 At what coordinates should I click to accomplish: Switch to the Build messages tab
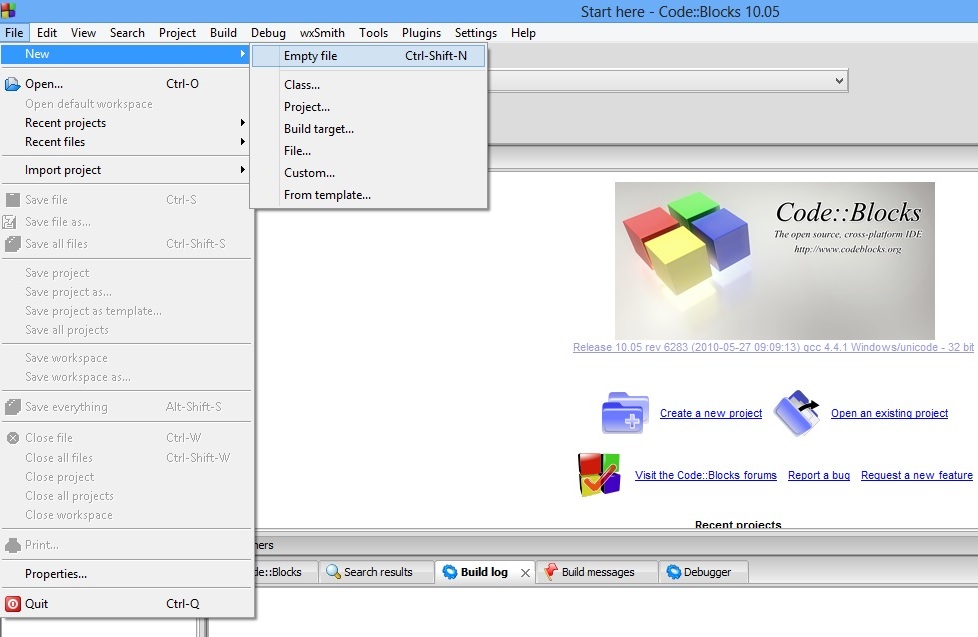tap(597, 572)
